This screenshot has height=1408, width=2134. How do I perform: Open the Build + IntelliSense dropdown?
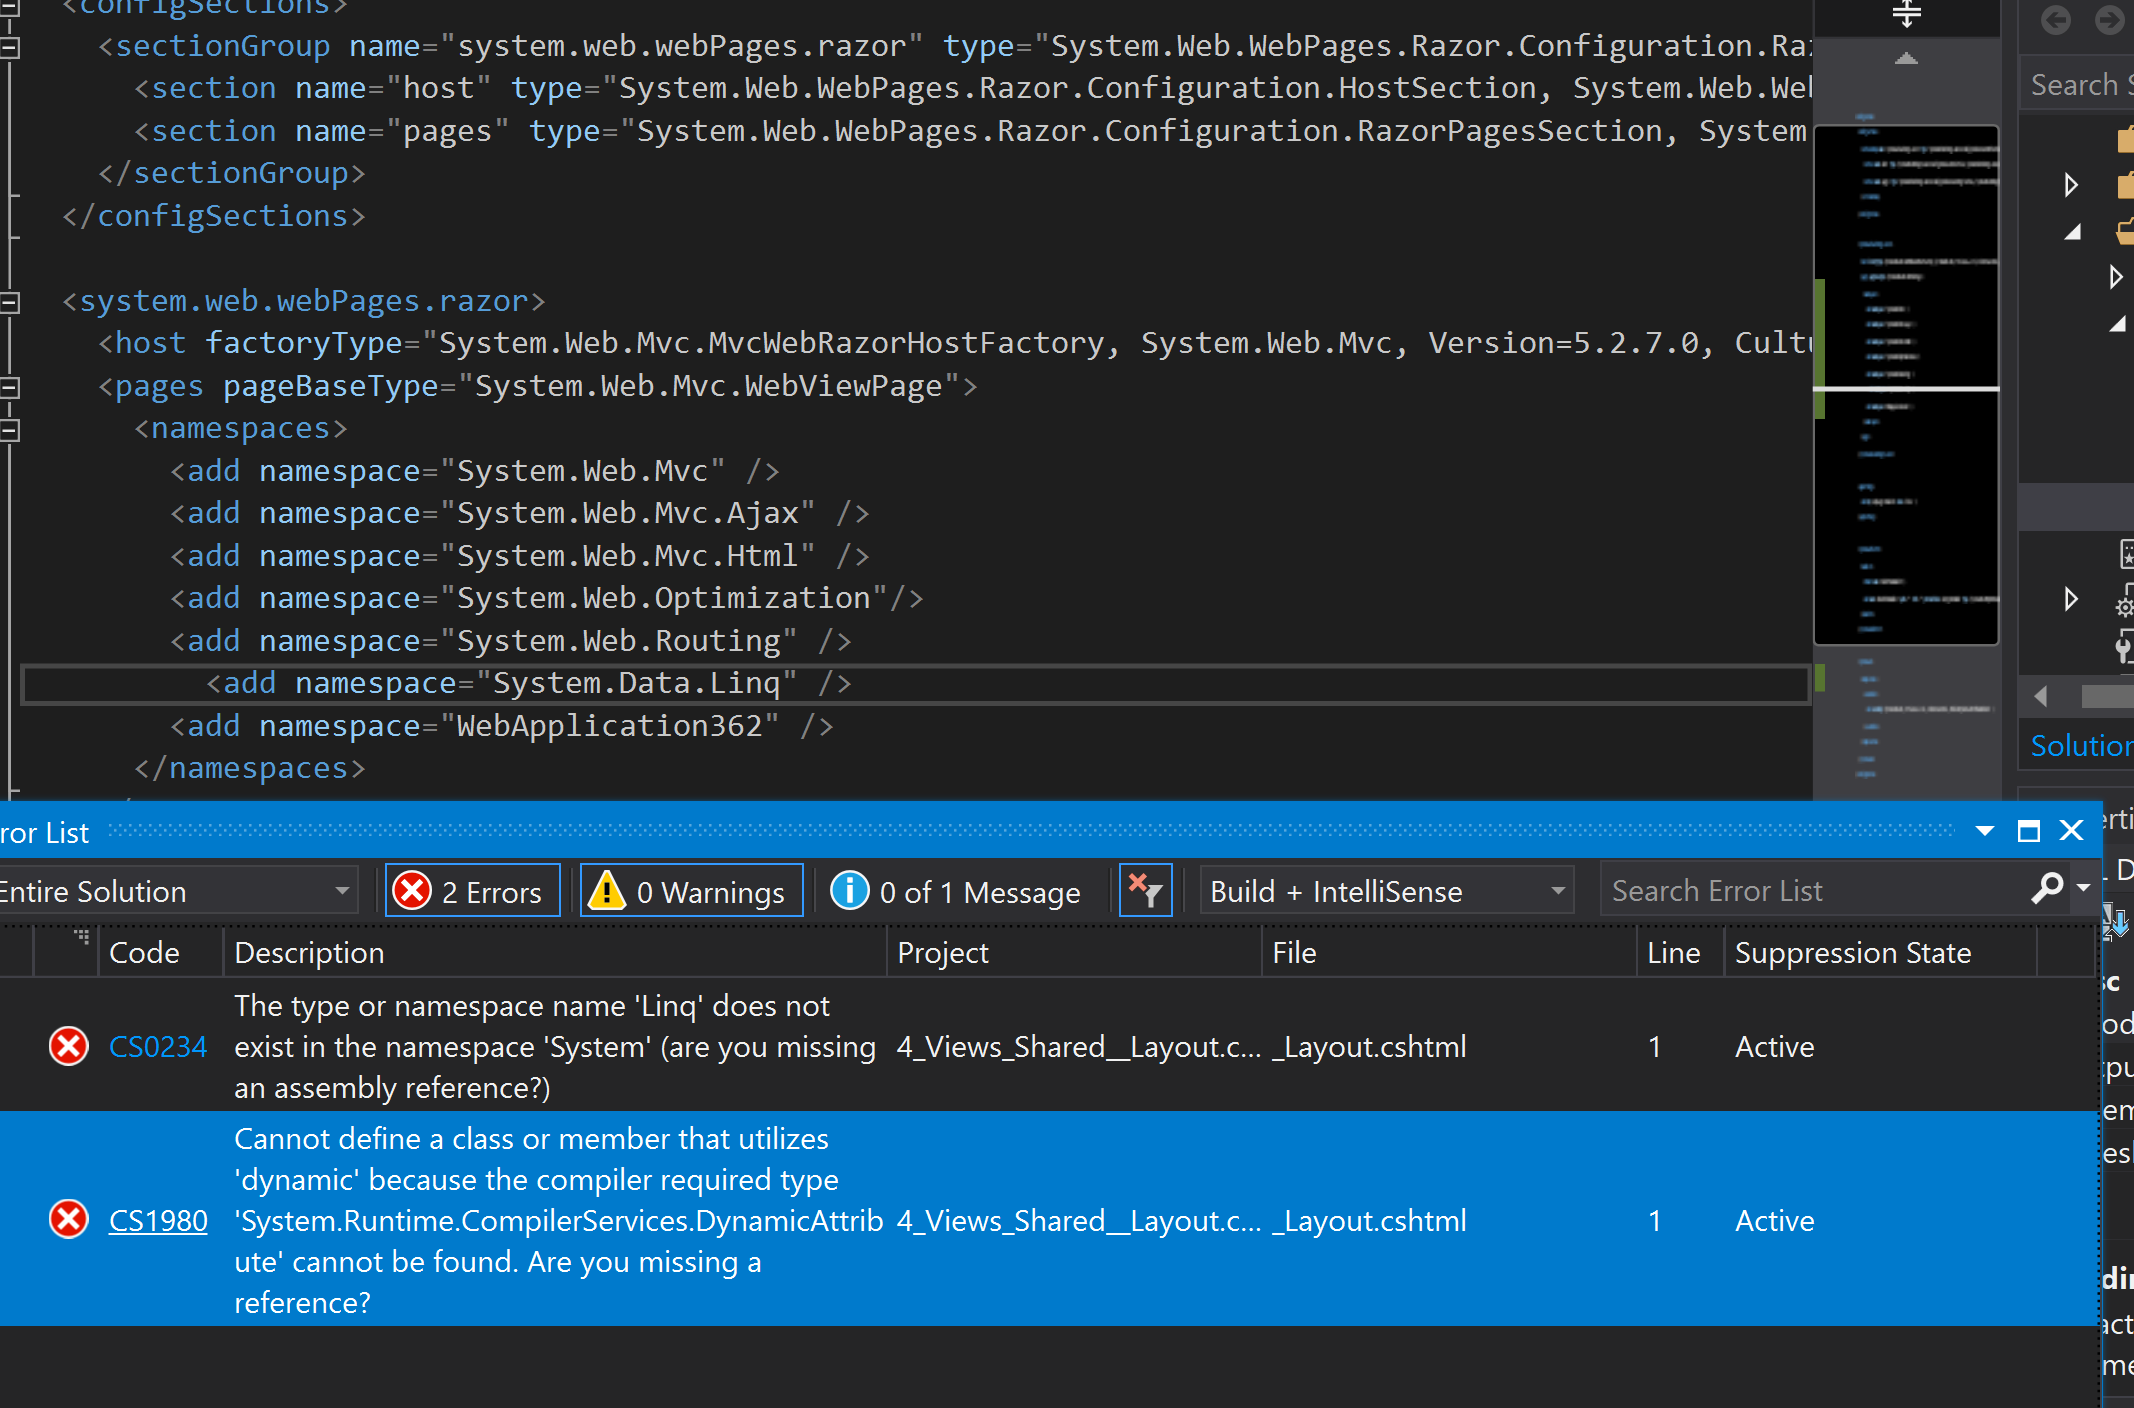[x=1387, y=891]
